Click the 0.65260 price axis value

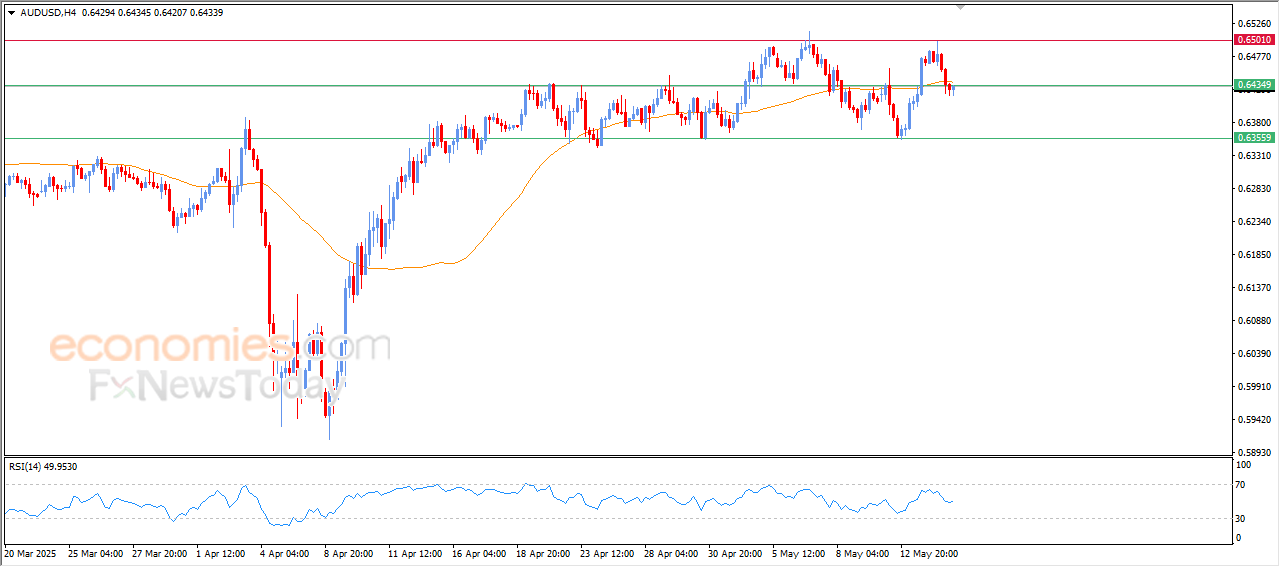pos(1255,23)
